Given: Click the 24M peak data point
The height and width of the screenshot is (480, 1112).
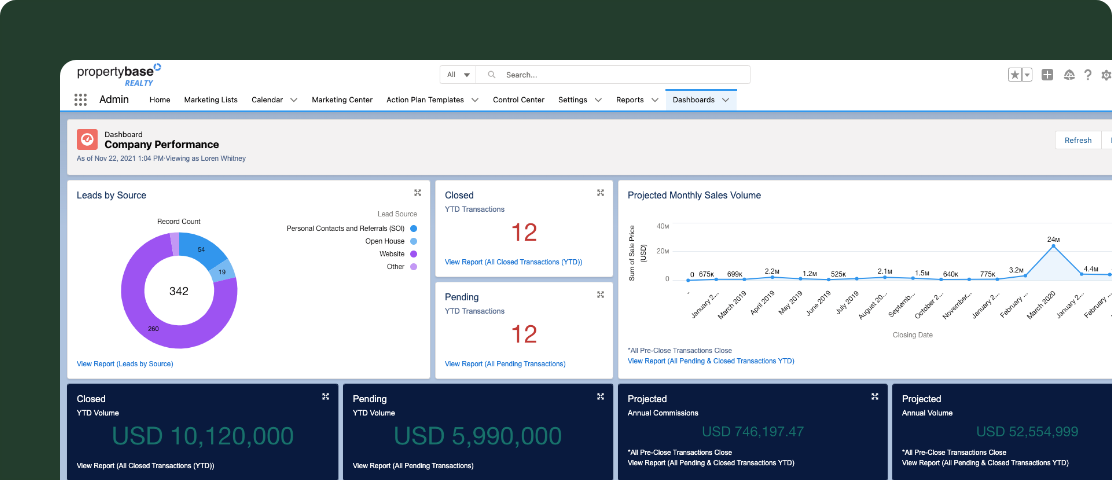Looking at the screenshot, I should click(1053, 246).
